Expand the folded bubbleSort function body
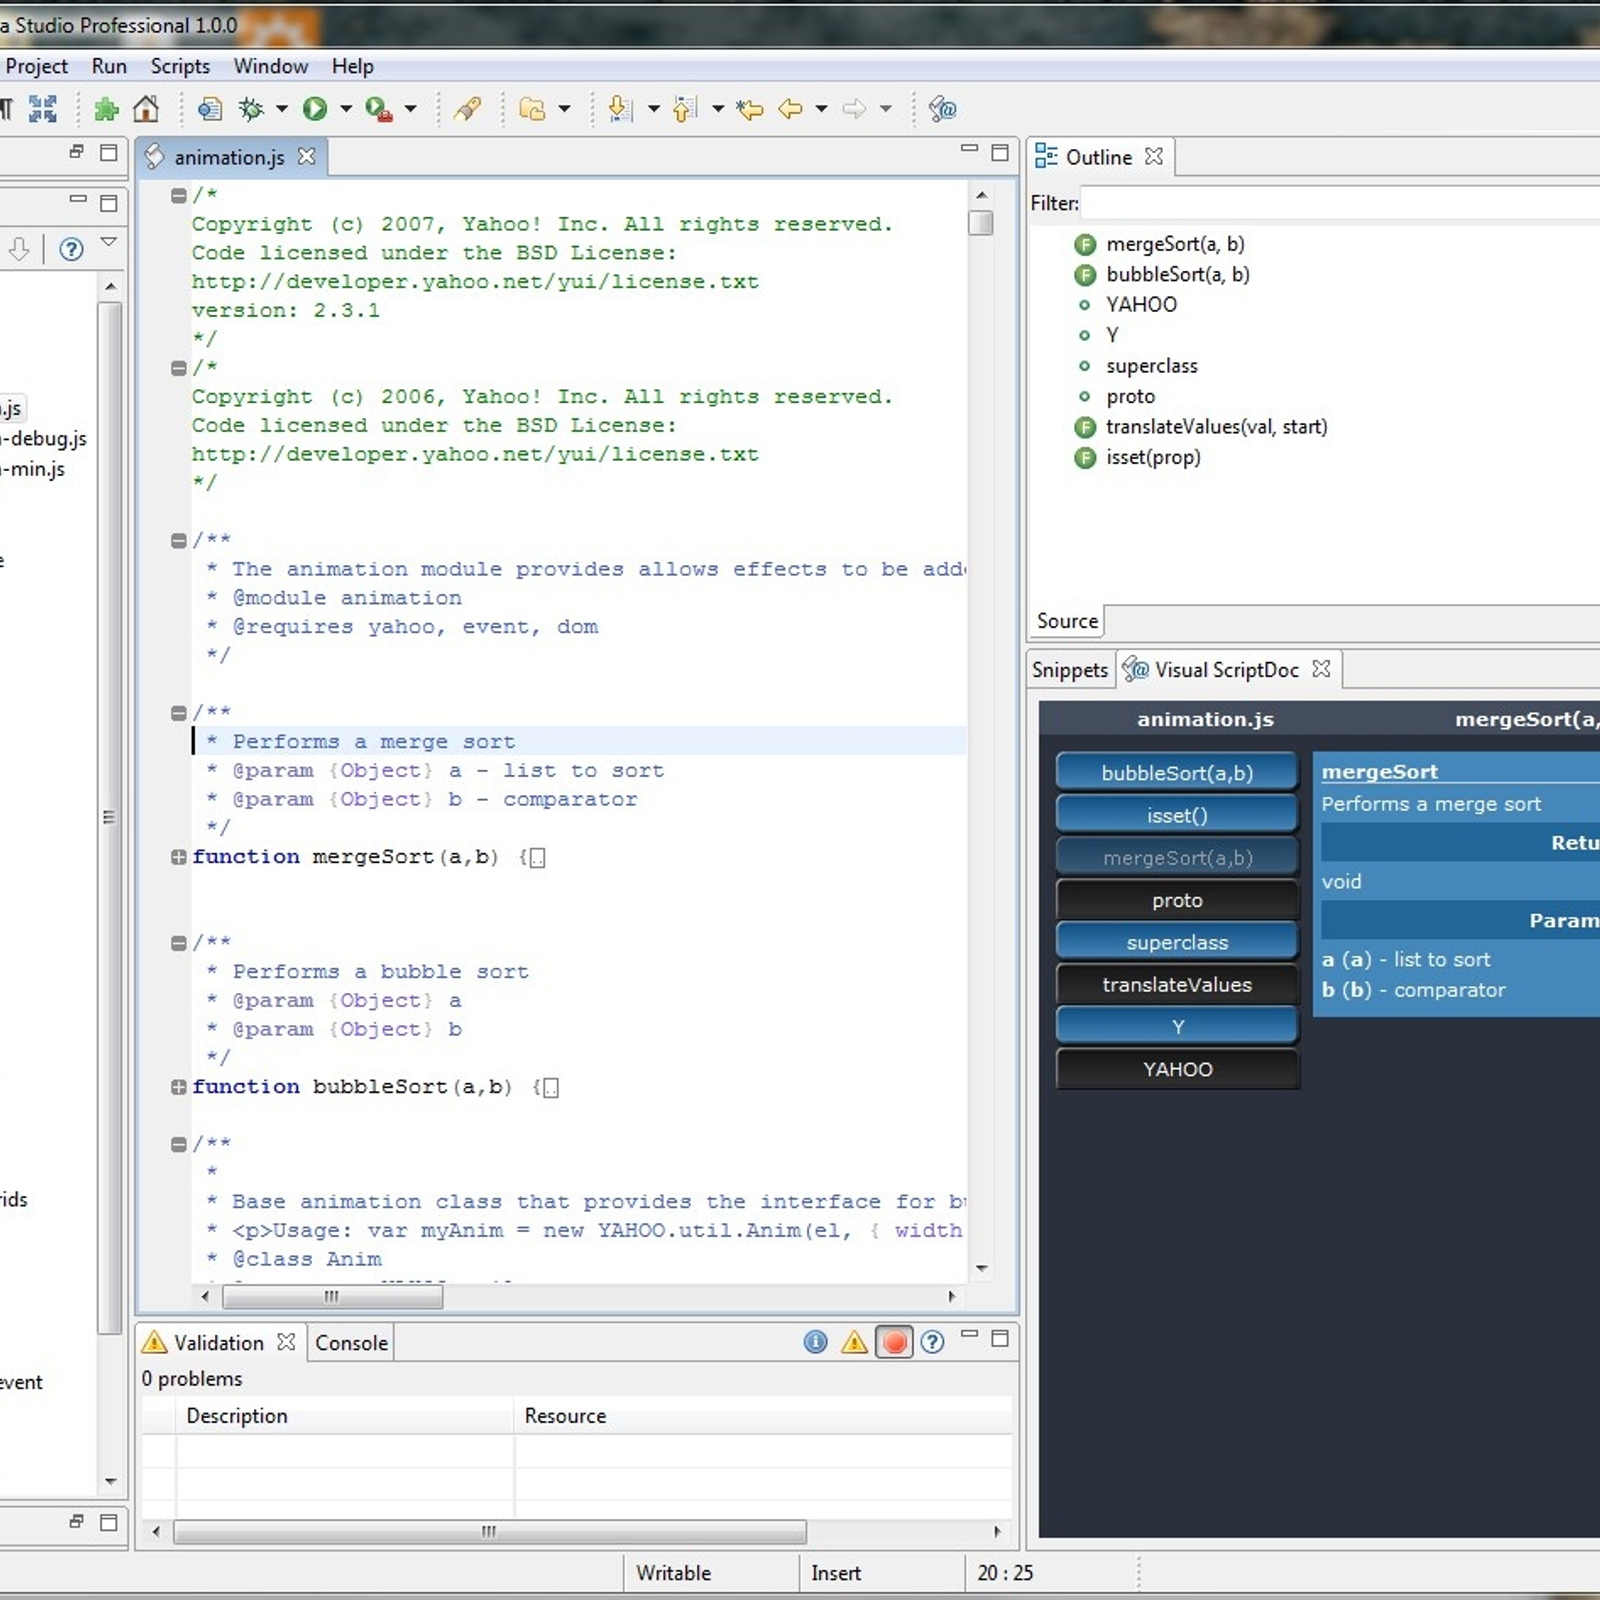This screenshot has width=1600, height=1600. [x=178, y=1087]
